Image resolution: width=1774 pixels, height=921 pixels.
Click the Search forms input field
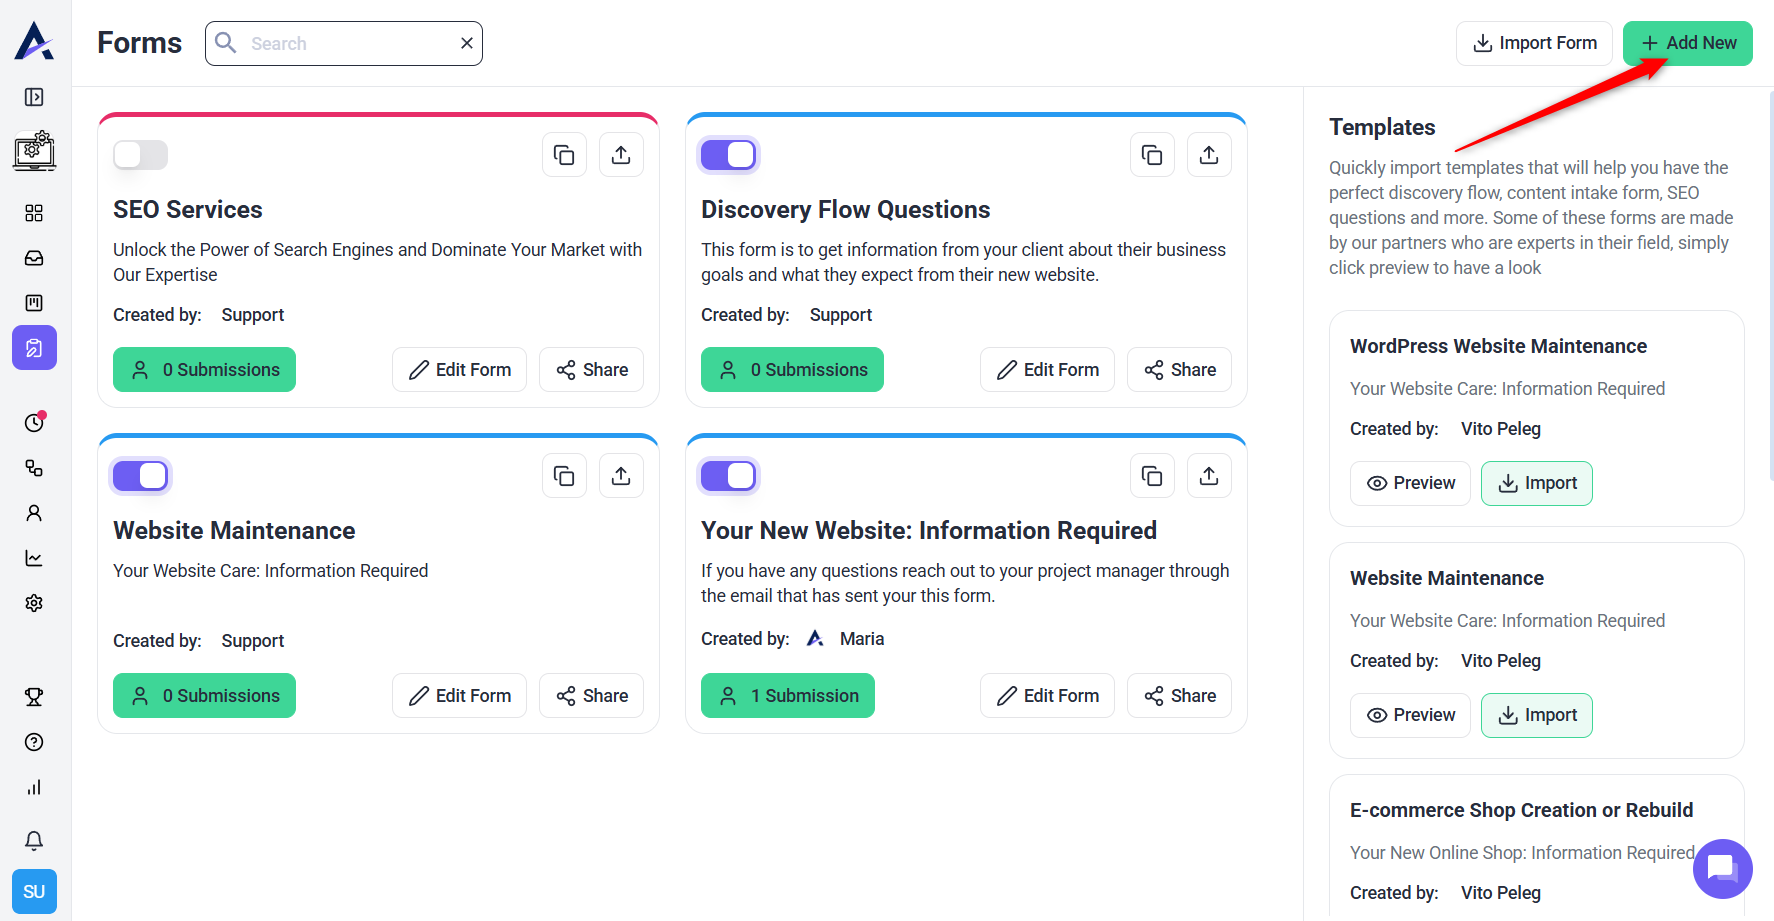pos(350,43)
